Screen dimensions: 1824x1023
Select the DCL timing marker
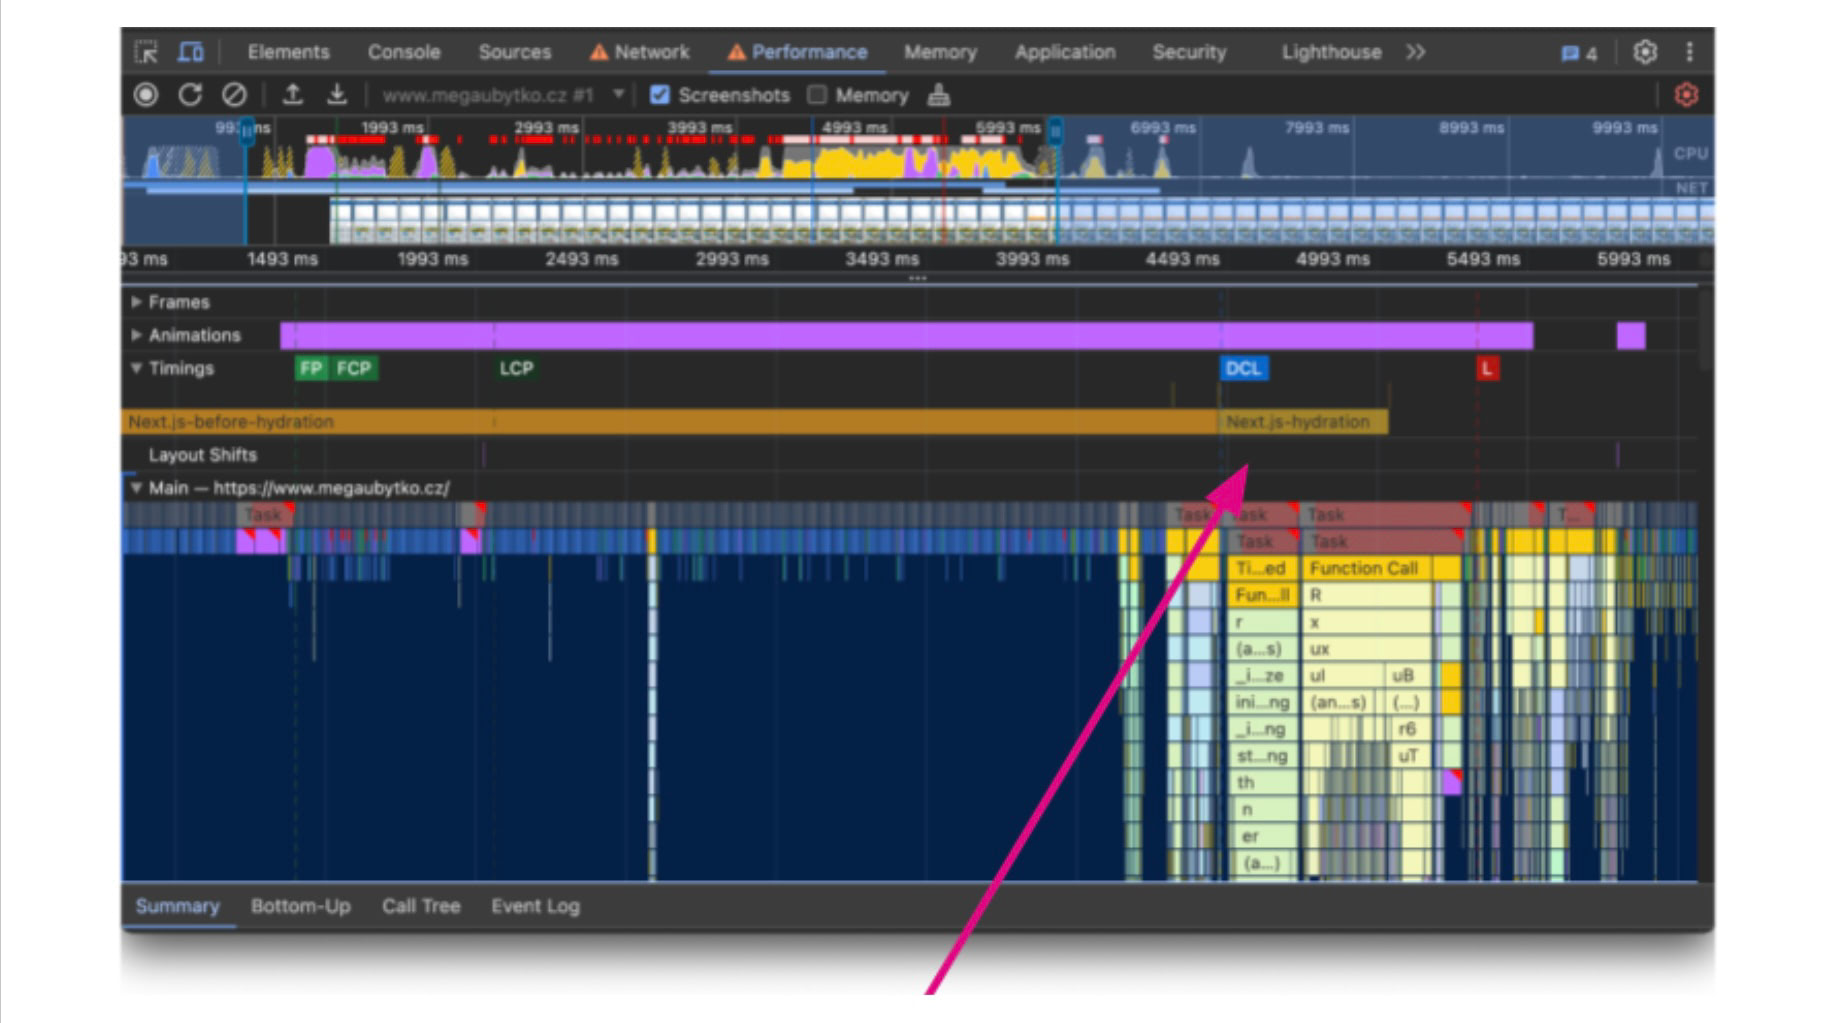click(1243, 368)
